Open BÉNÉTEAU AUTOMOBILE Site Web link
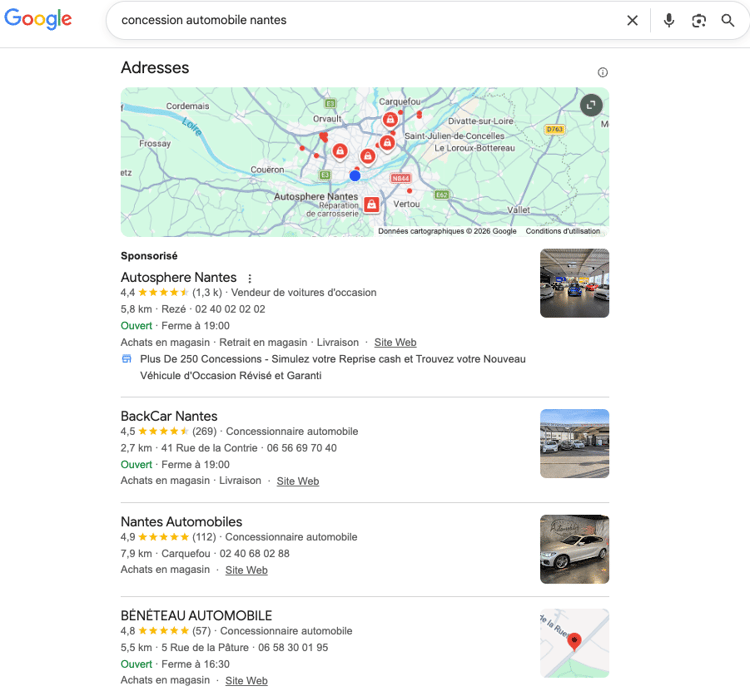The width and height of the screenshot is (750, 691). (246, 680)
